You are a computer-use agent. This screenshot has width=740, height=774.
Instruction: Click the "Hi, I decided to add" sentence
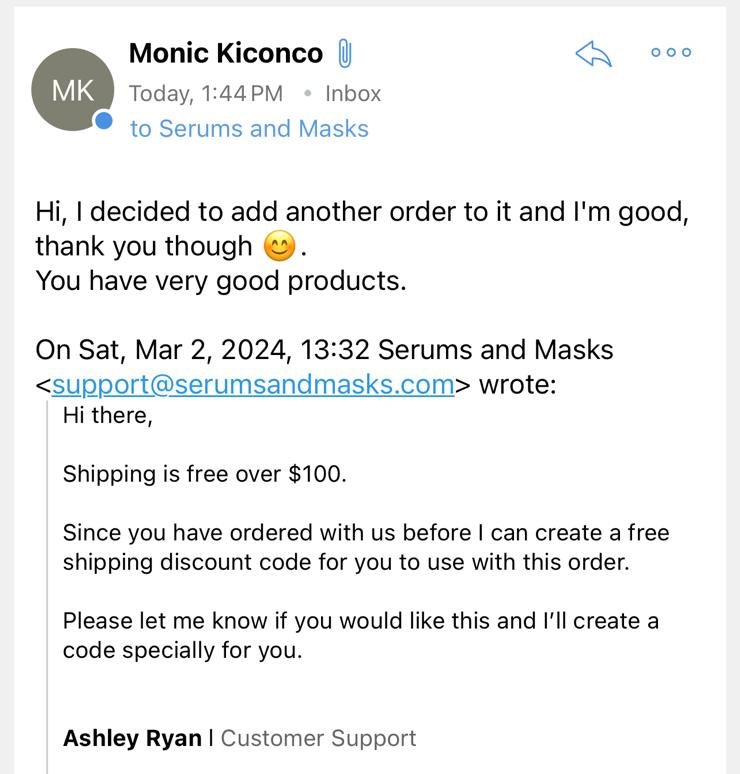(362, 229)
